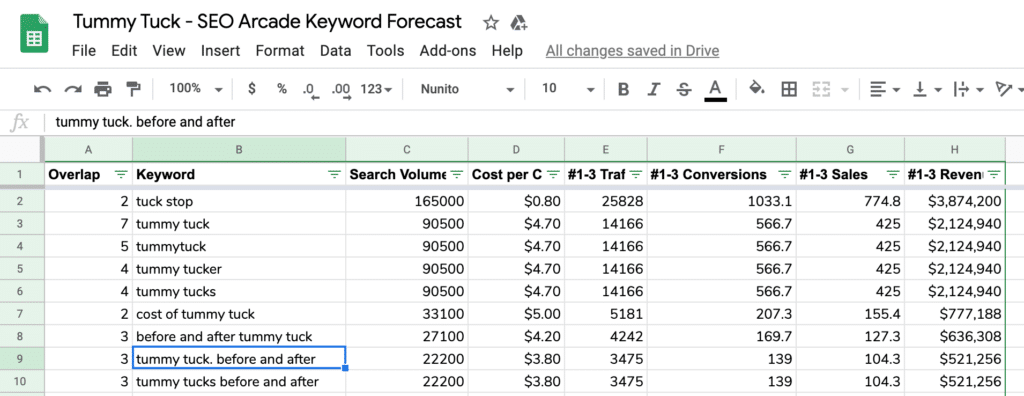Screen dimensions: 1024x396
Task: Open the #1-3 Sales column filter
Action: (893, 174)
